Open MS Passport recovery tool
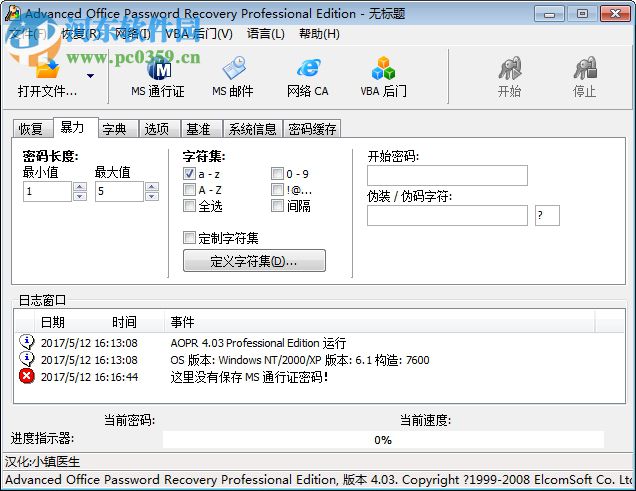 tap(158, 77)
